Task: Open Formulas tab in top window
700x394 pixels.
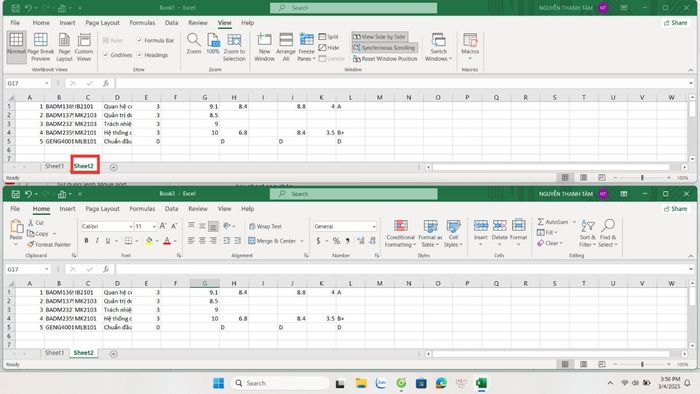Action: (x=142, y=23)
